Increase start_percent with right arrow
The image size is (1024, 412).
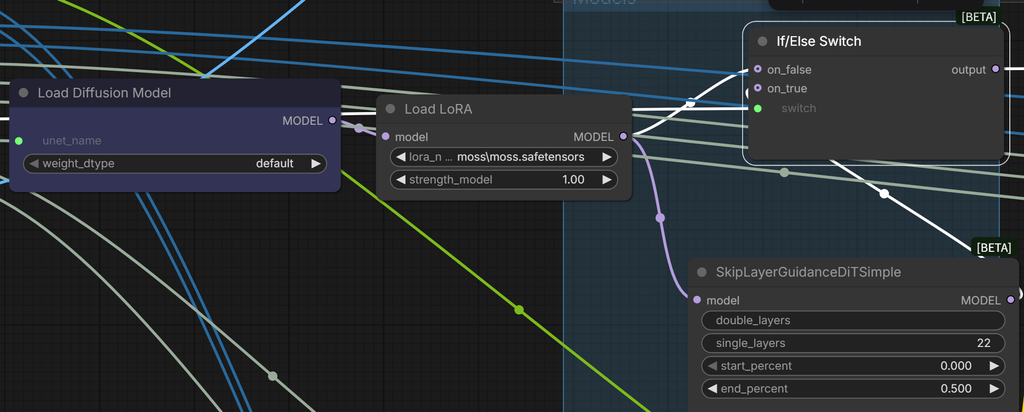(994, 366)
